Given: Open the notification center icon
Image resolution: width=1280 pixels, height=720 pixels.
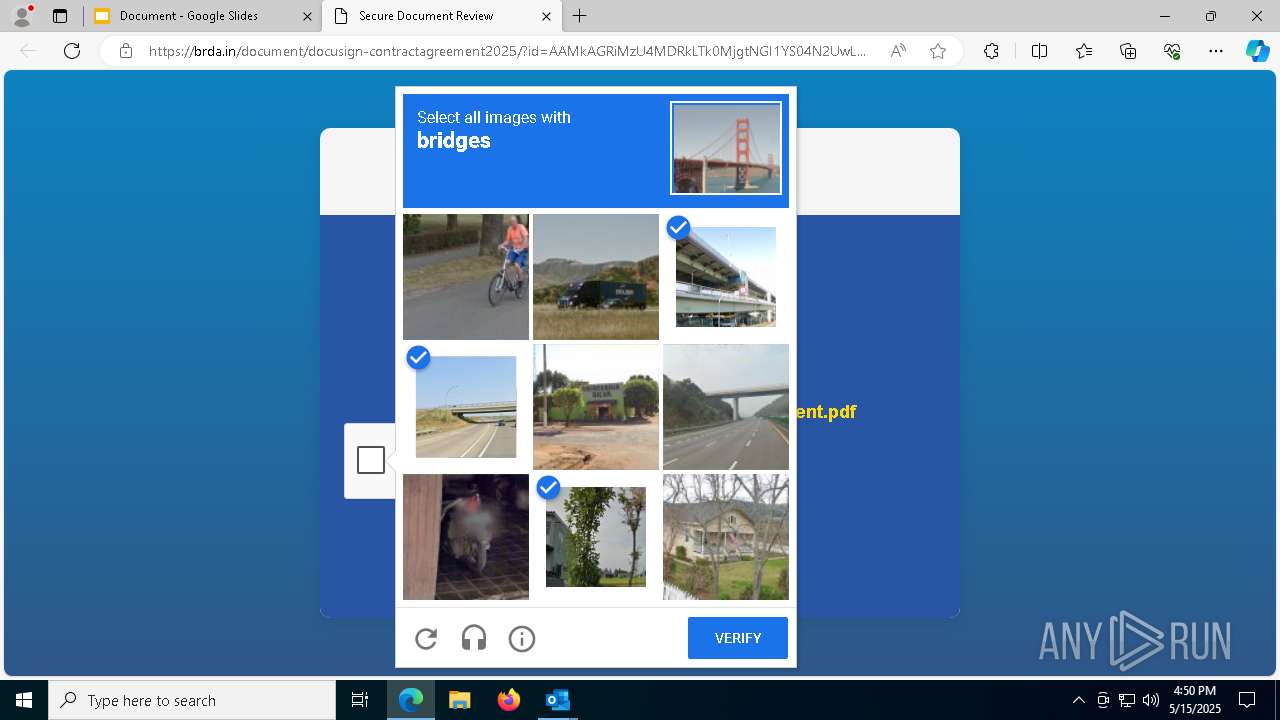Looking at the screenshot, I should point(1247,700).
